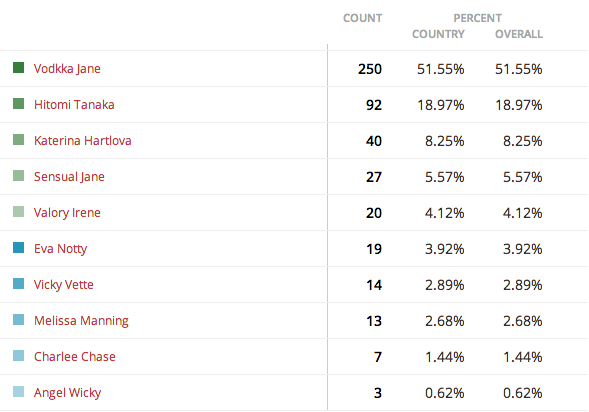Open the Valory Irene link
This screenshot has width=589, height=412.
67,213
